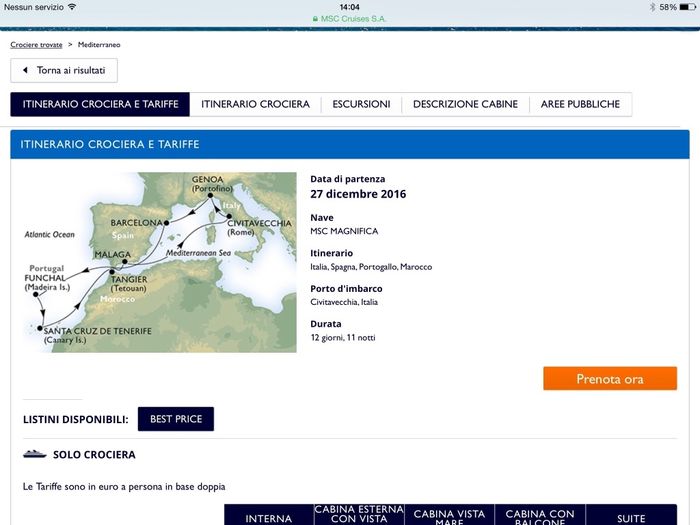Open the Descrizione Cabine tab

(x=465, y=104)
